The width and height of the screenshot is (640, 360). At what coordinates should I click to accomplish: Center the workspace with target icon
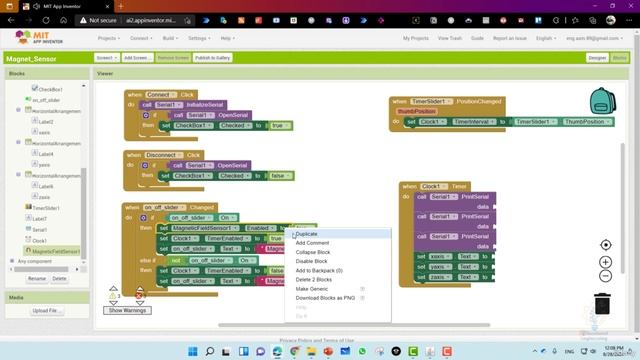pos(606,245)
